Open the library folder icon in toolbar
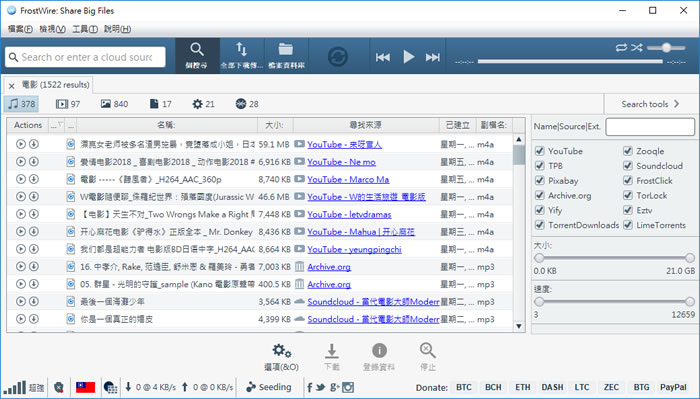The width and height of the screenshot is (700, 399). click(x=286, y=49)
